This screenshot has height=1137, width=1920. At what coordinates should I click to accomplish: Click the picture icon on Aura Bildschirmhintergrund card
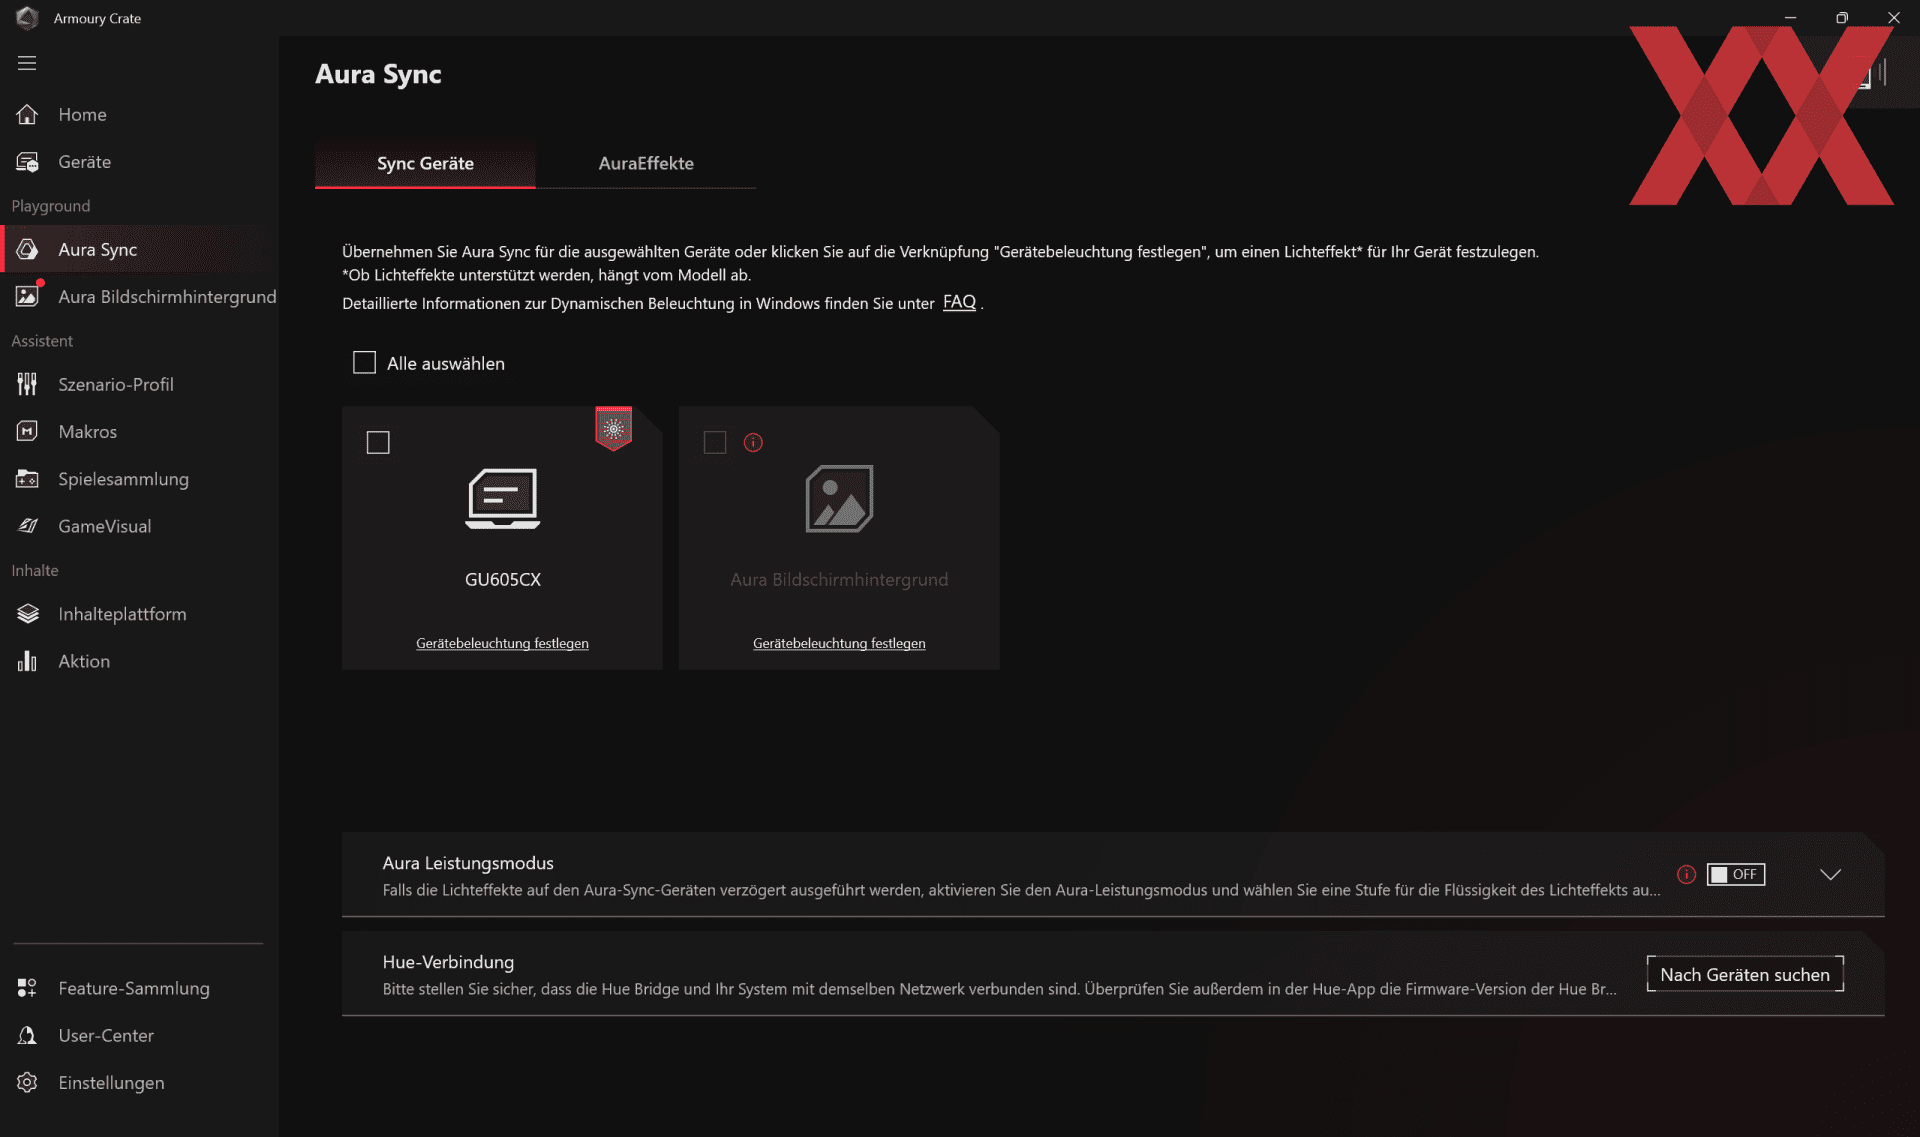click(x=839, y=498)
